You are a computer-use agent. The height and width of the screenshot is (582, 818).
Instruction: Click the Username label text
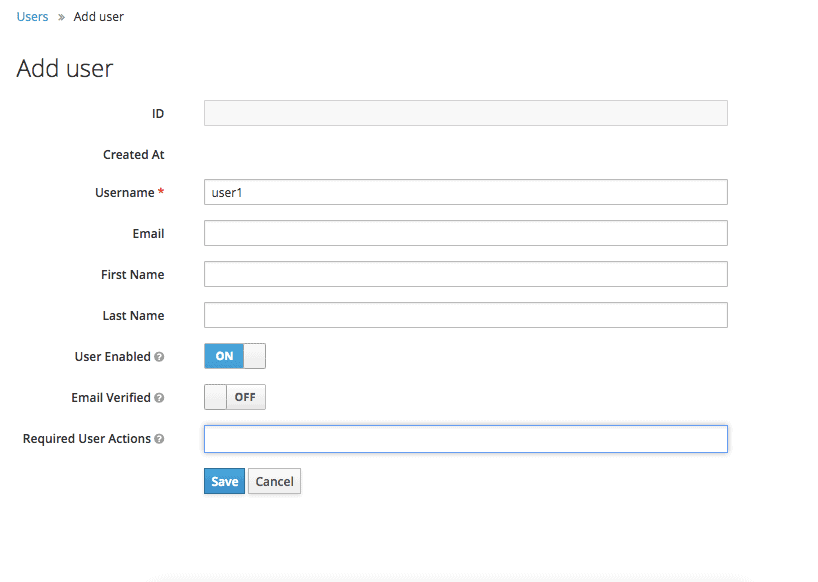(x=125, y=193)
